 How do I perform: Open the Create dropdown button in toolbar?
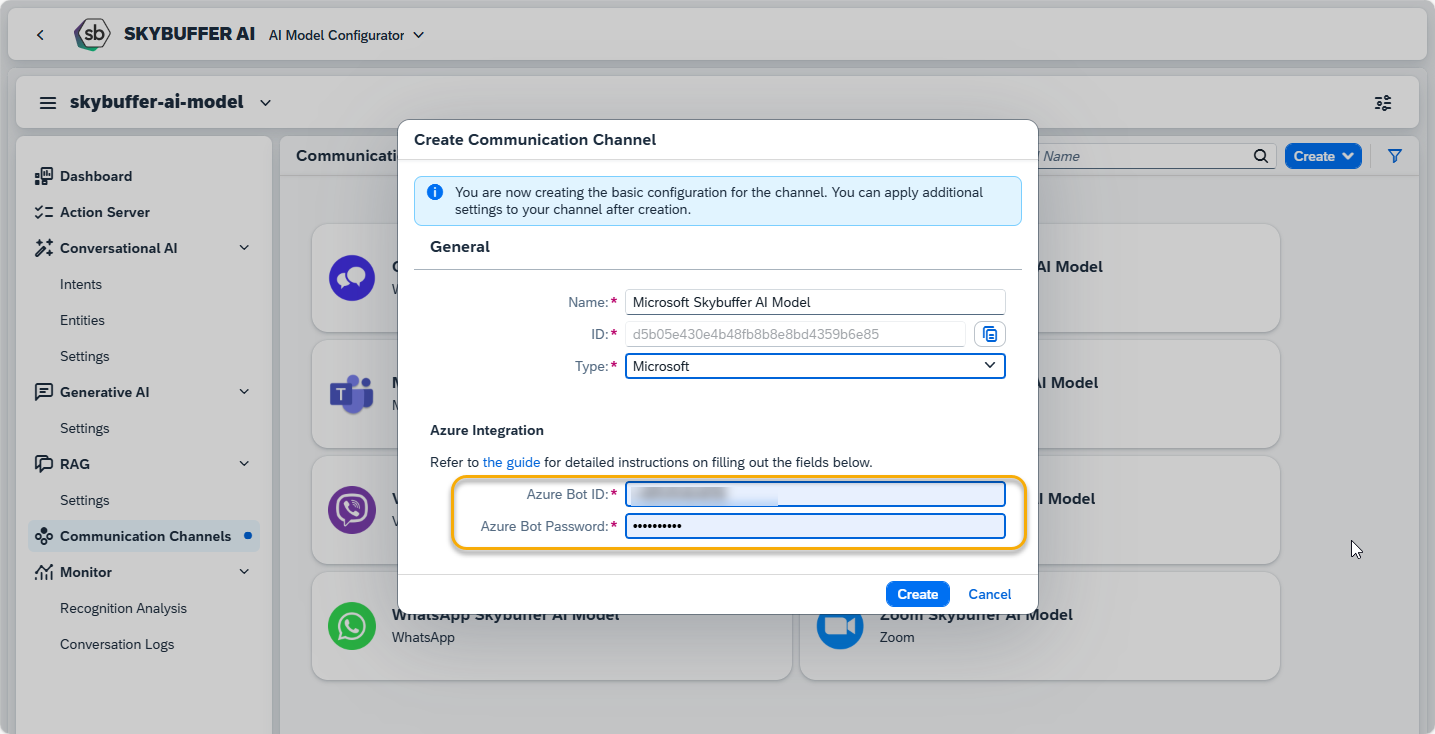pyautogui.click(x=1323, y=156)
